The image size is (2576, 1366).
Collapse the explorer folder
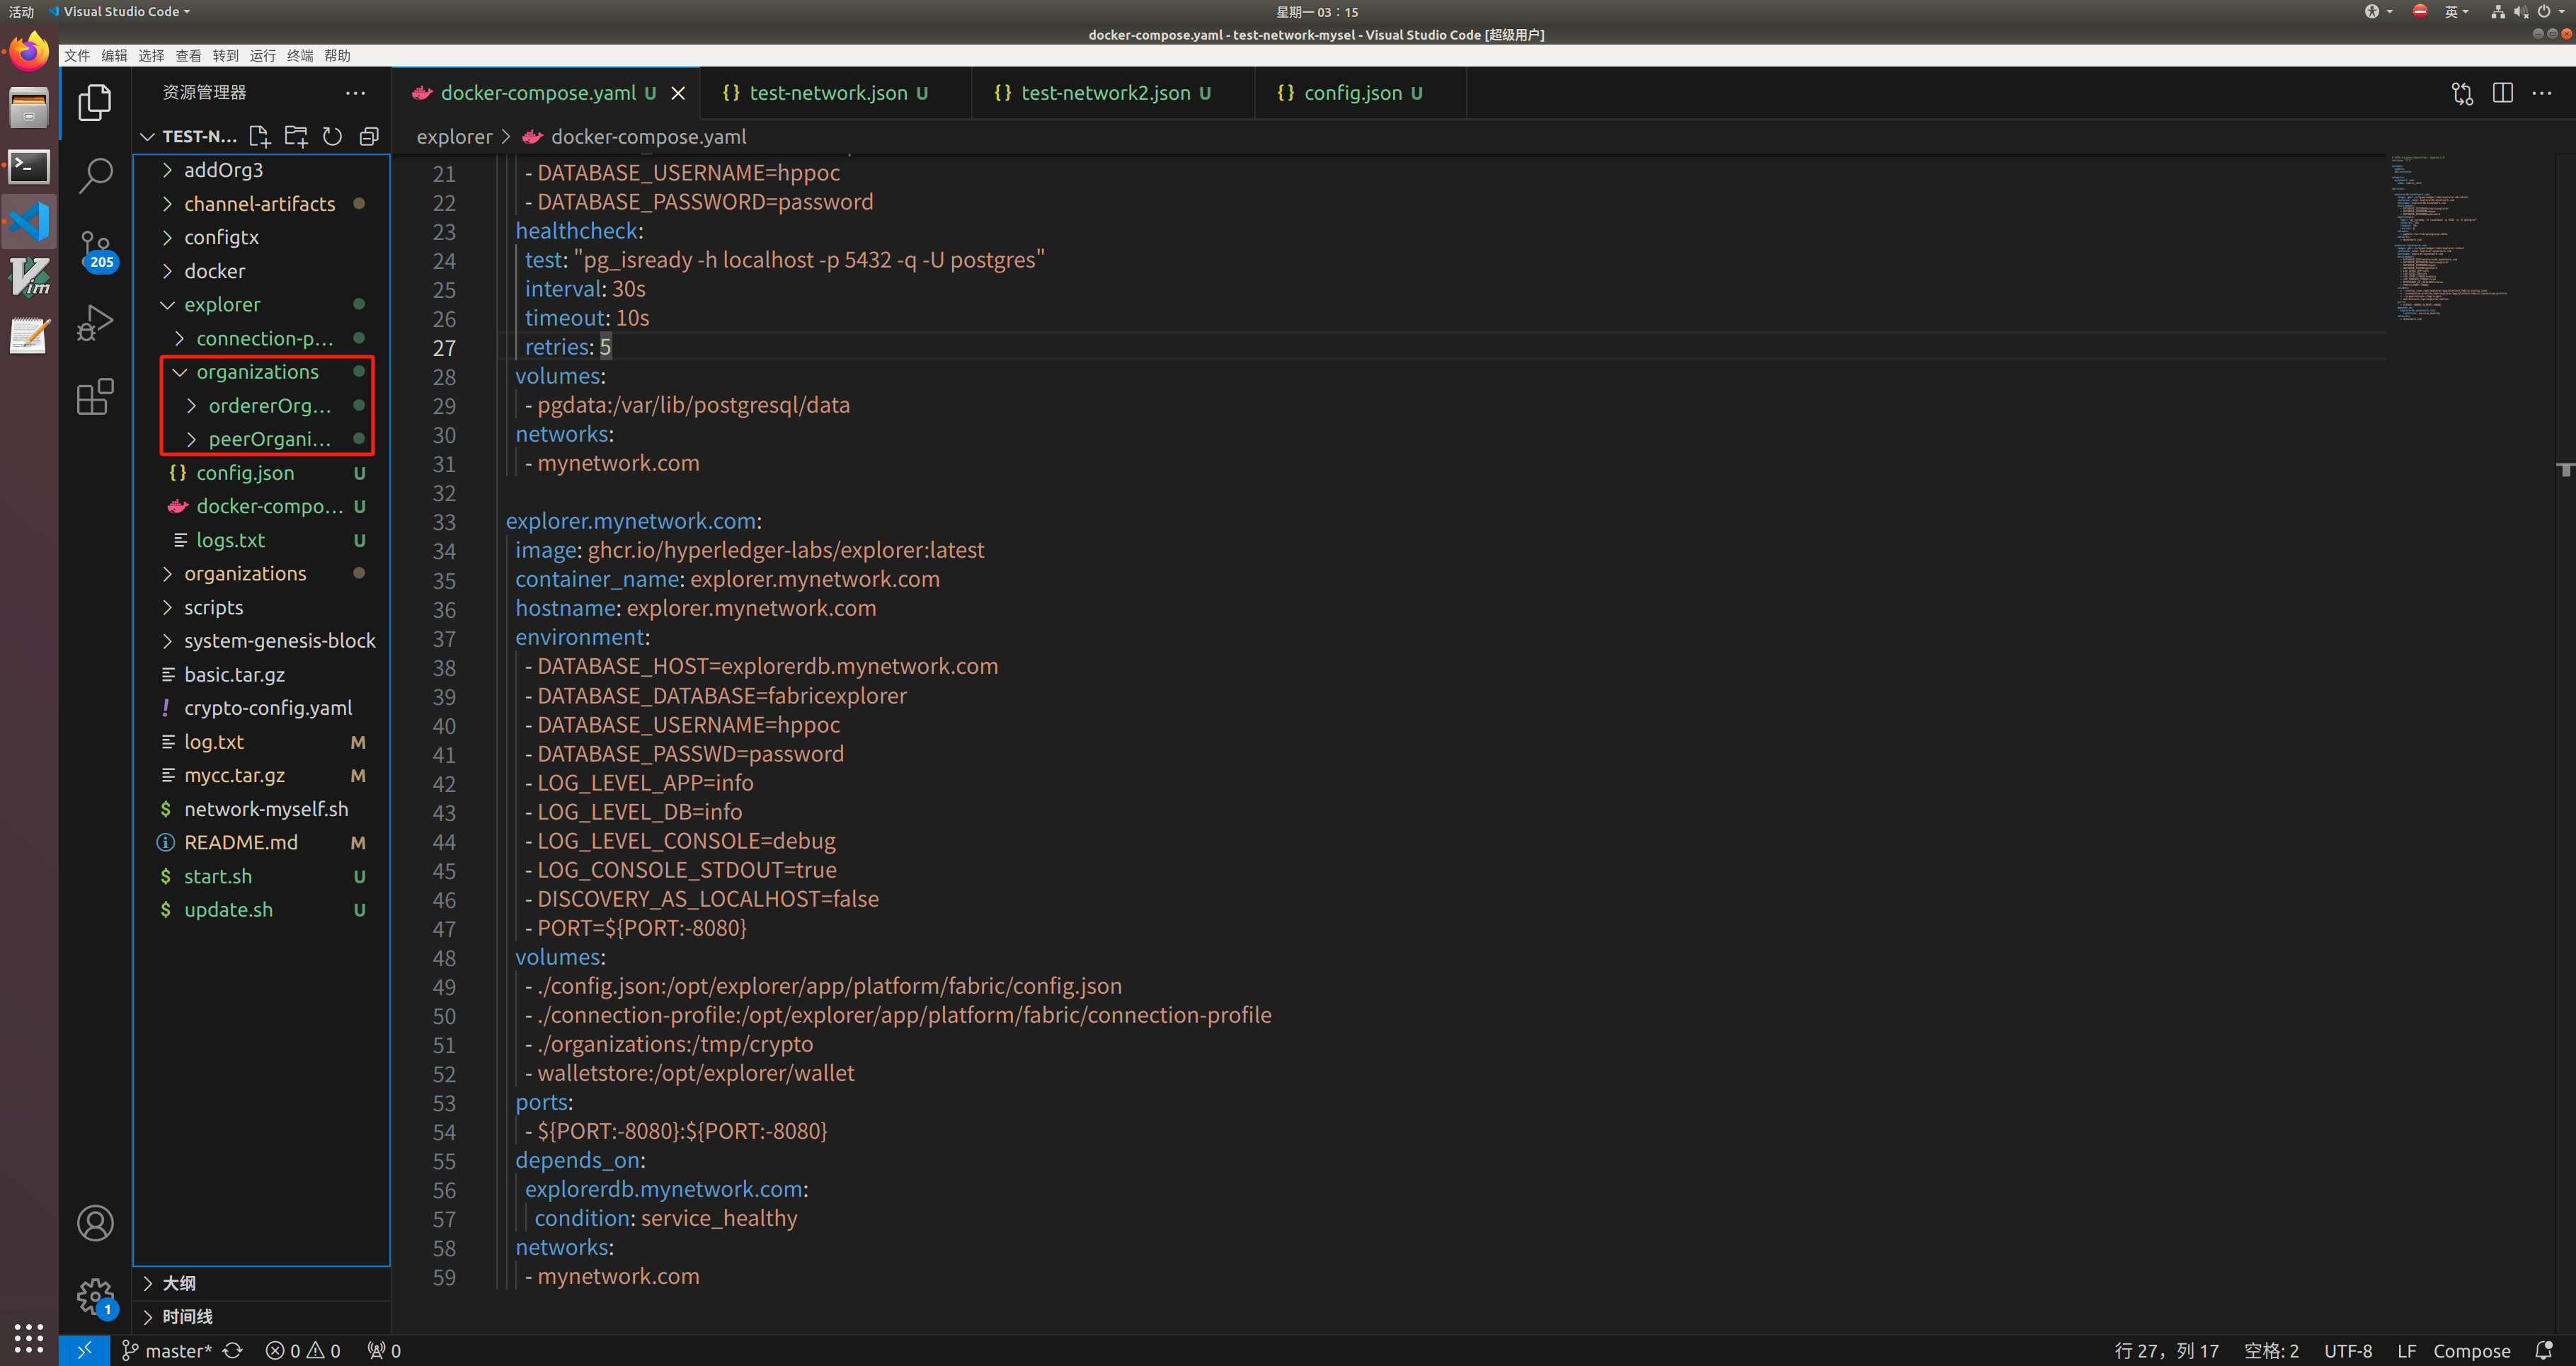point(261,304)
